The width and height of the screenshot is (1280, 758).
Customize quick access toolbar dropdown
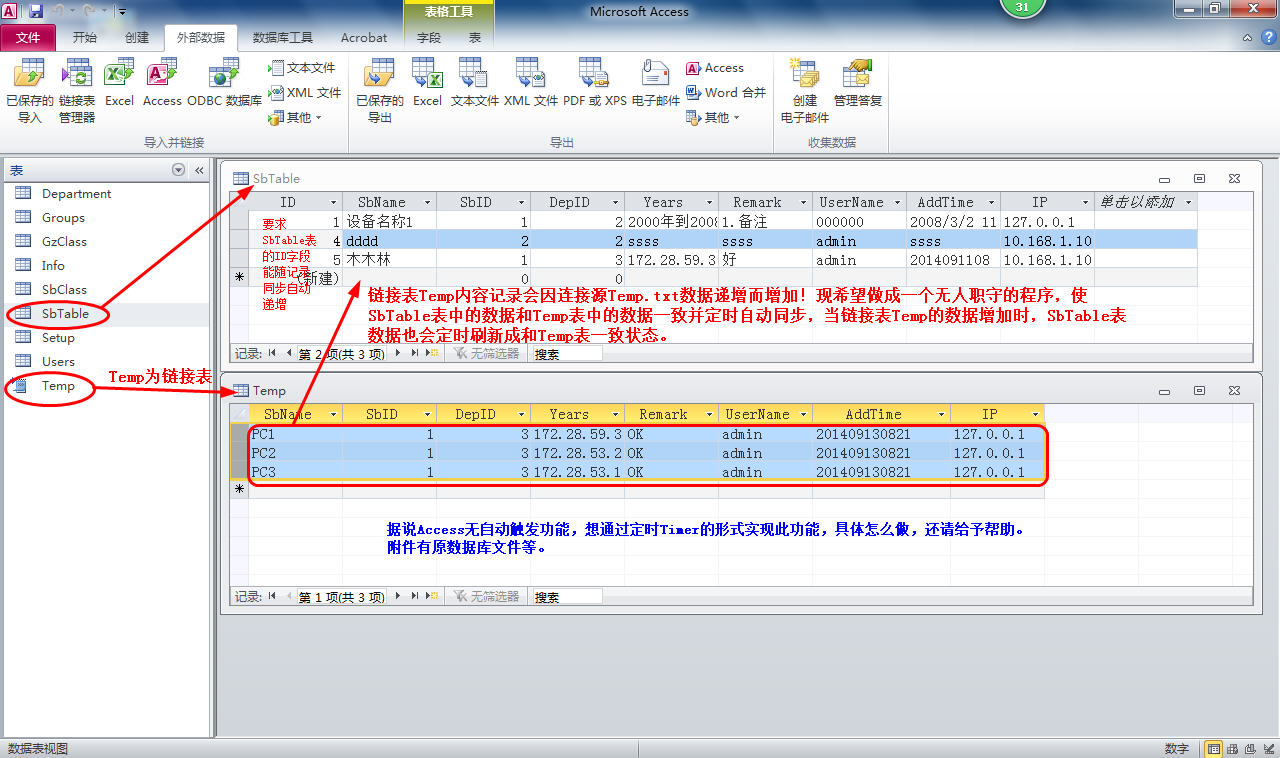click(x=122, y=12)
